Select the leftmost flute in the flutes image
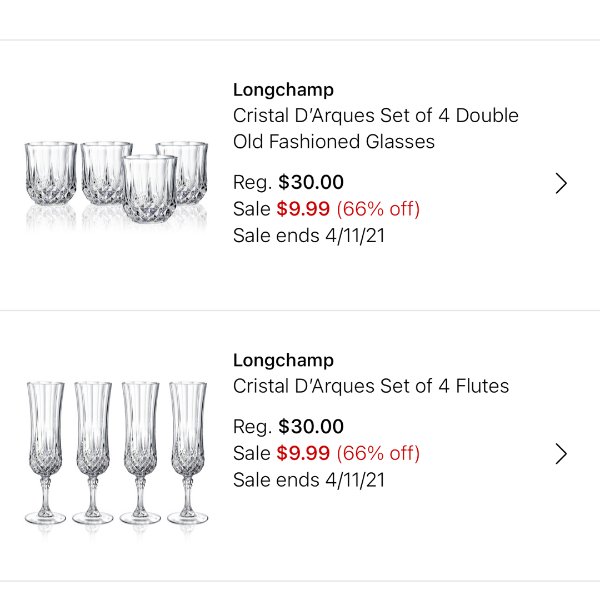Viewport: 600px width, 600px height. pos(45,453)
